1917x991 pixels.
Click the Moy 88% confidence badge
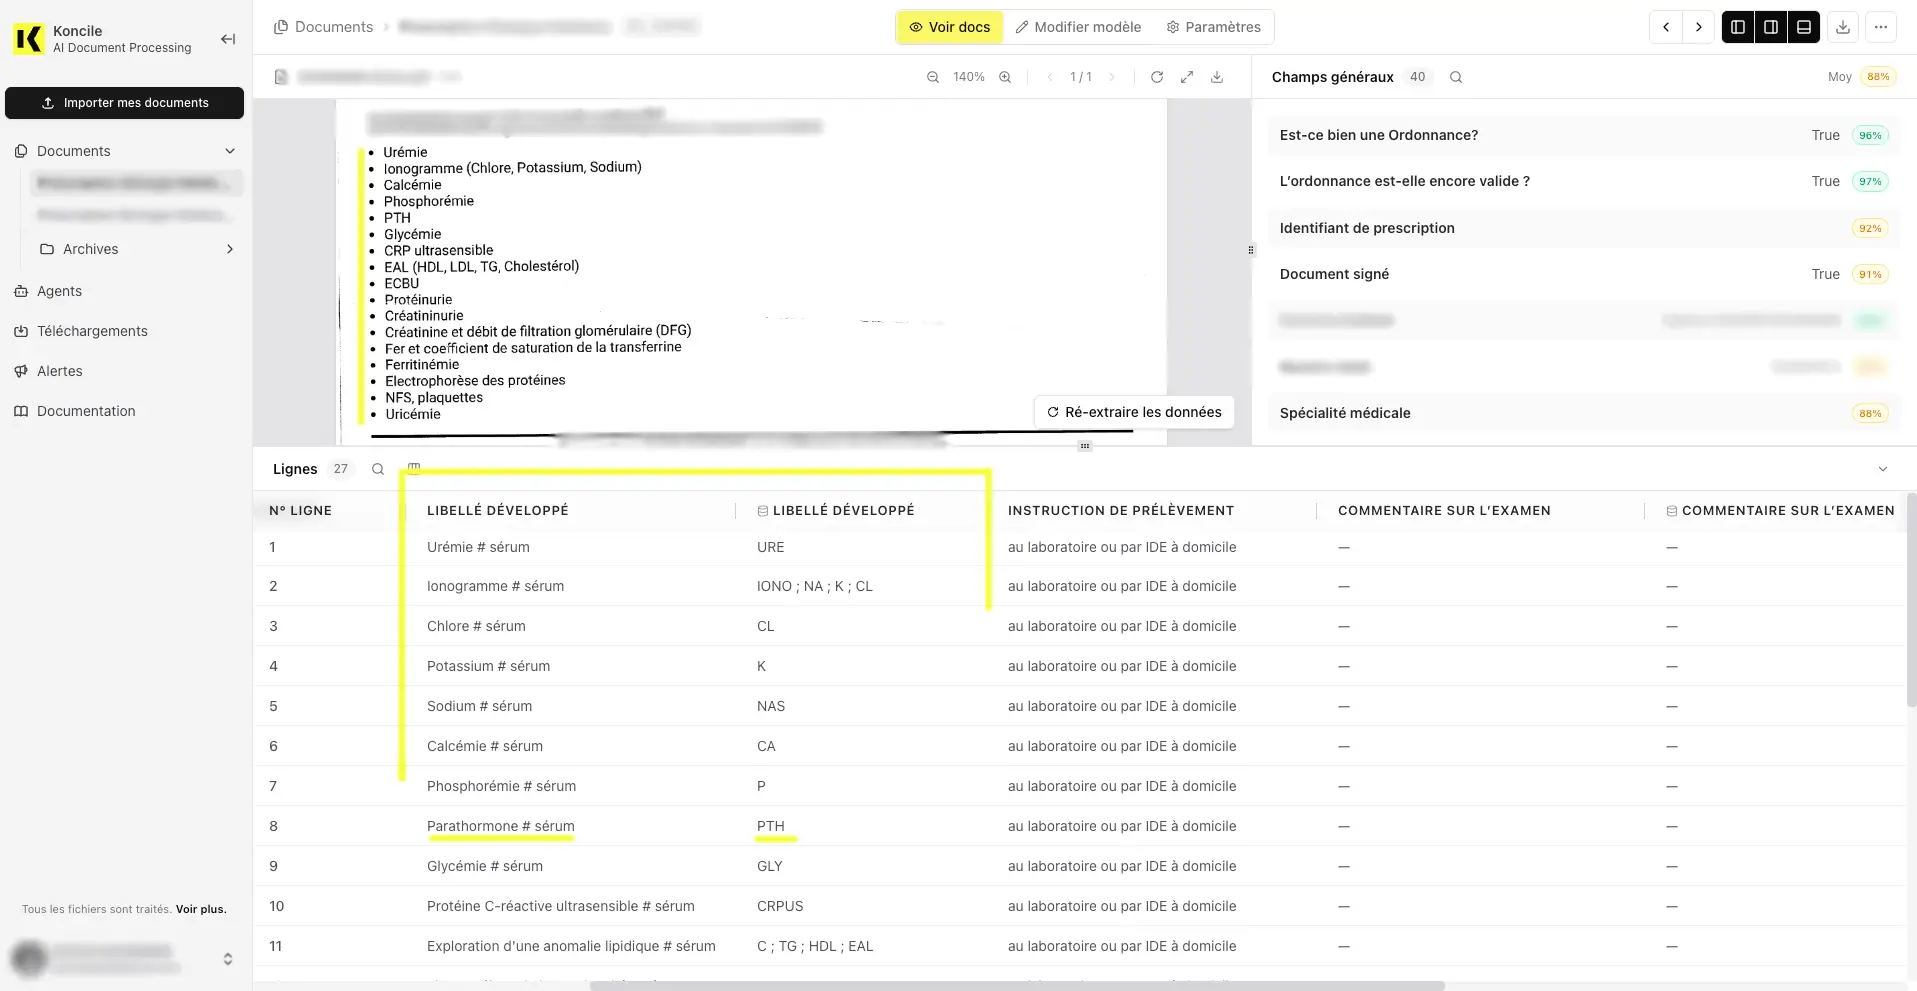click(x=1878, y=77)
